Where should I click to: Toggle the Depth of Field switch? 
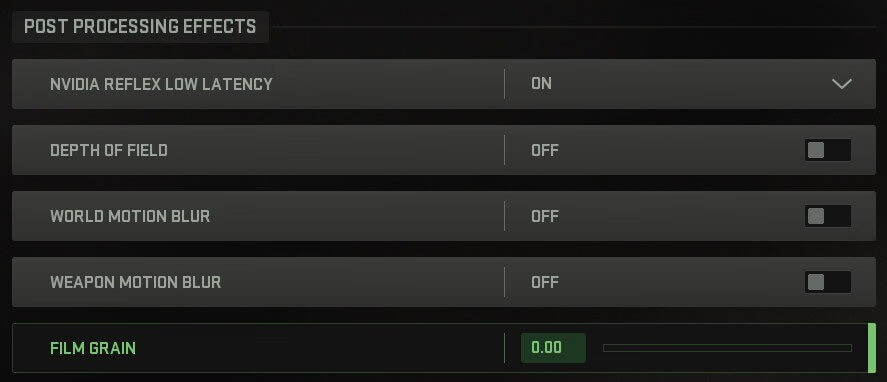pyautogui.click(x=828, y=150)
